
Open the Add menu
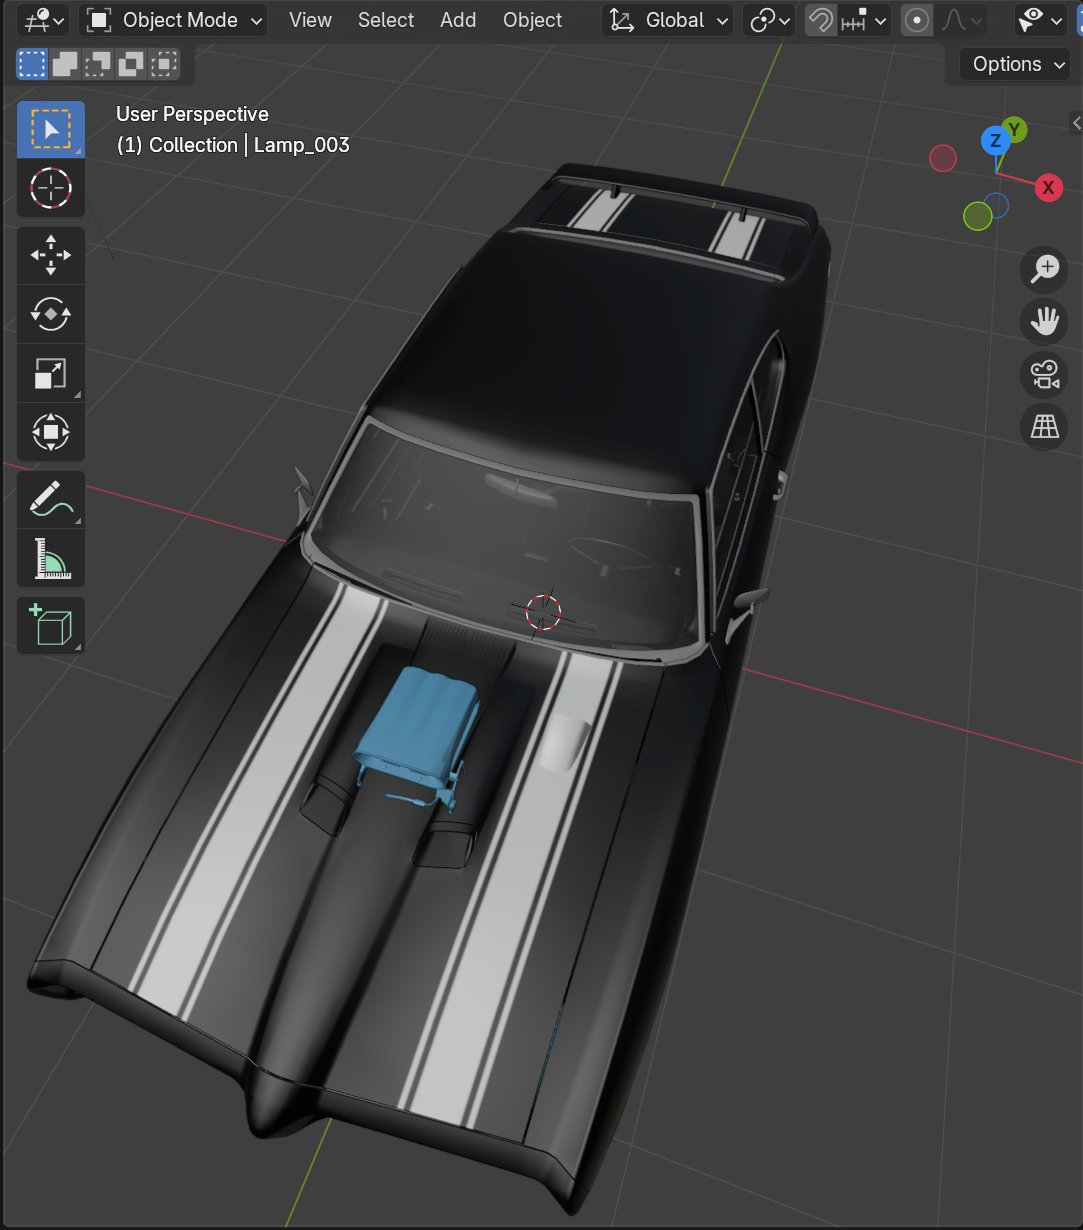point(458,20)
